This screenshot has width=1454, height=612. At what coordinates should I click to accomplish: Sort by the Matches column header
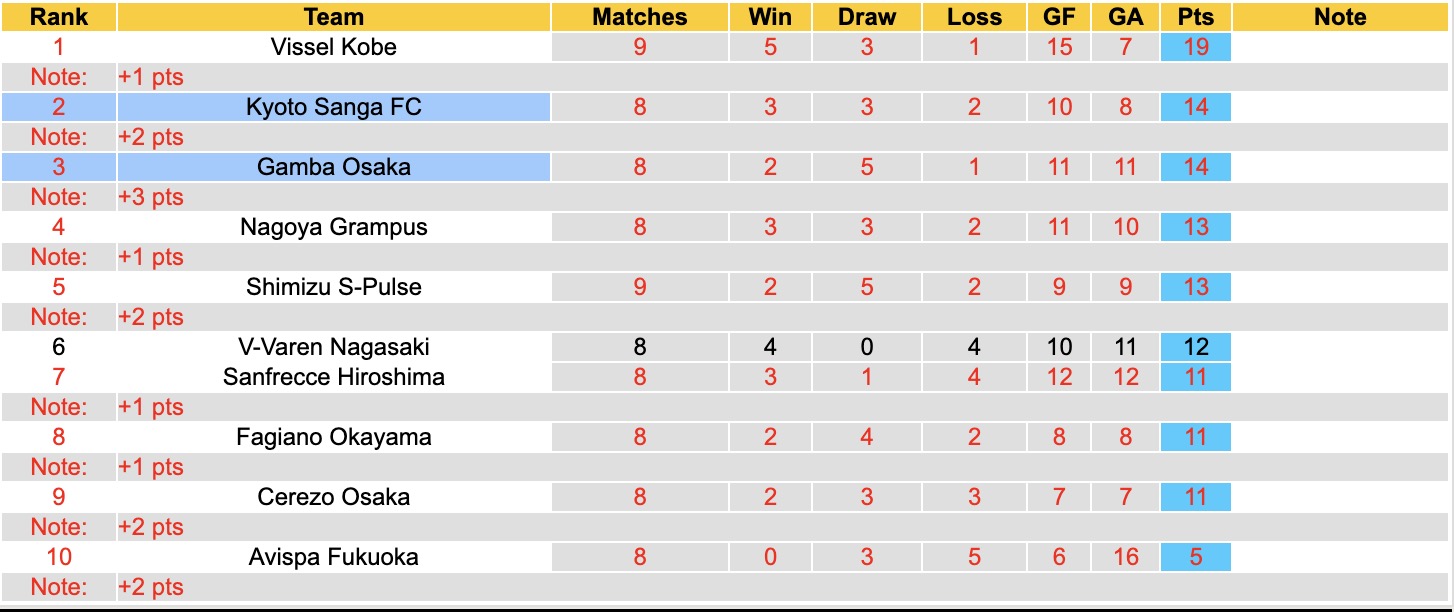point(639,17)
